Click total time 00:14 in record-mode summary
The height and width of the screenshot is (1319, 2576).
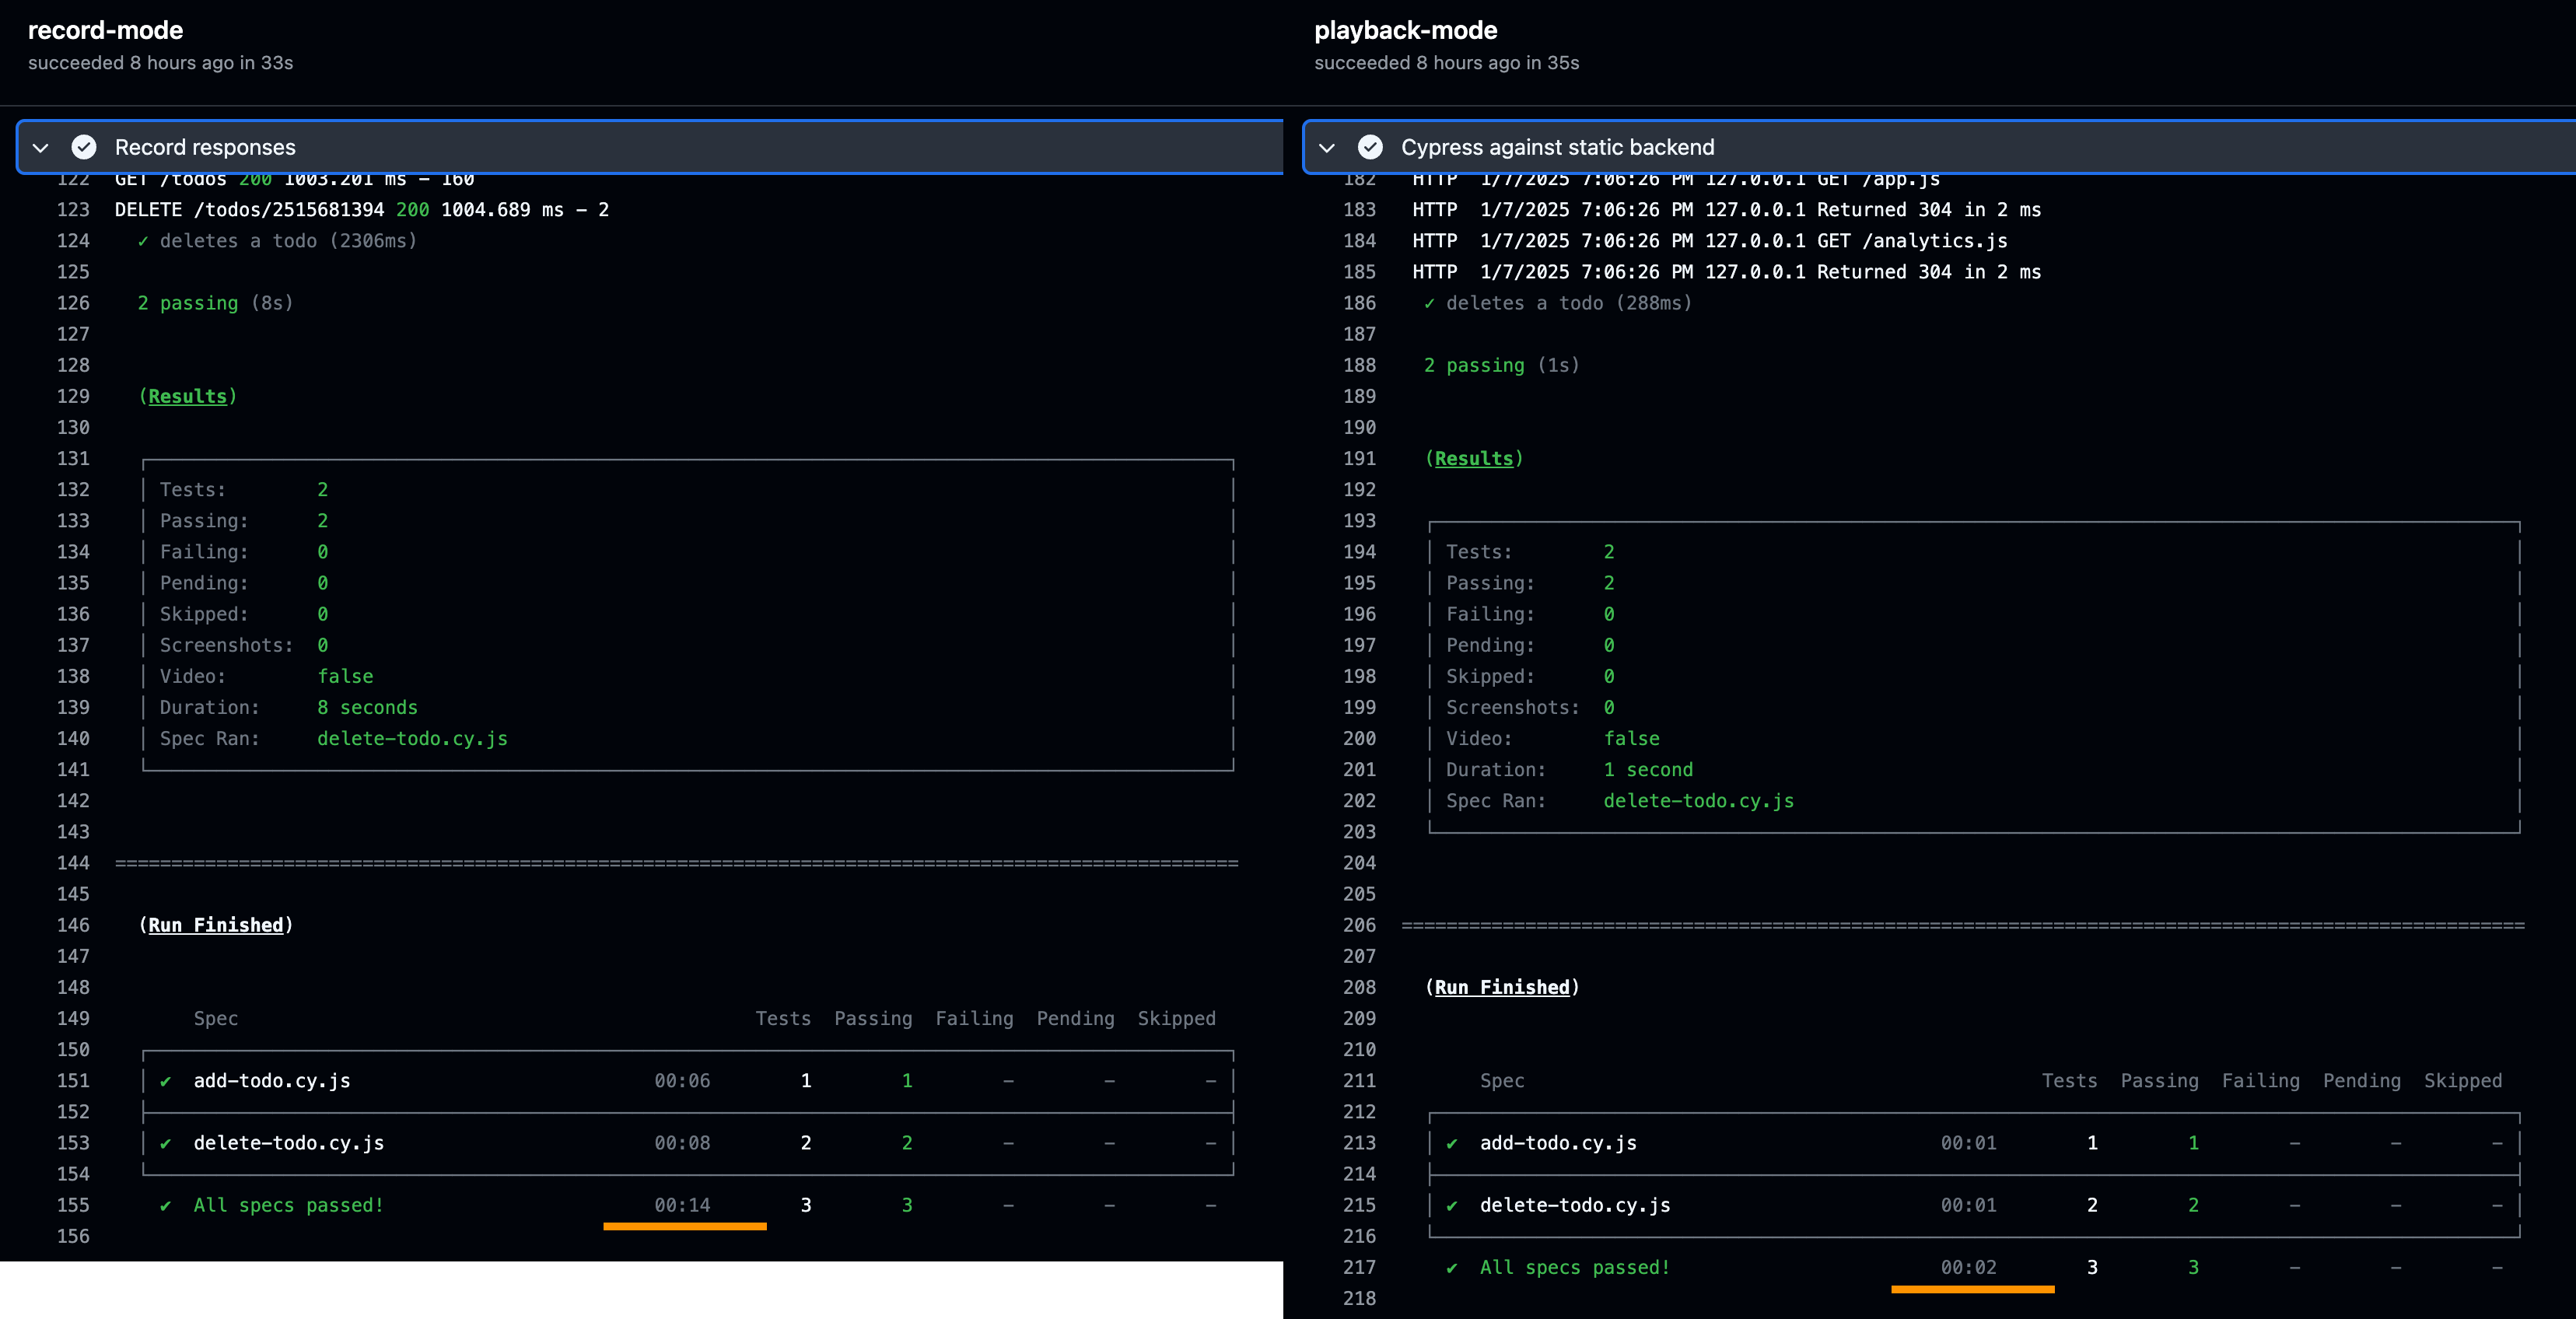pos(682,1205)
